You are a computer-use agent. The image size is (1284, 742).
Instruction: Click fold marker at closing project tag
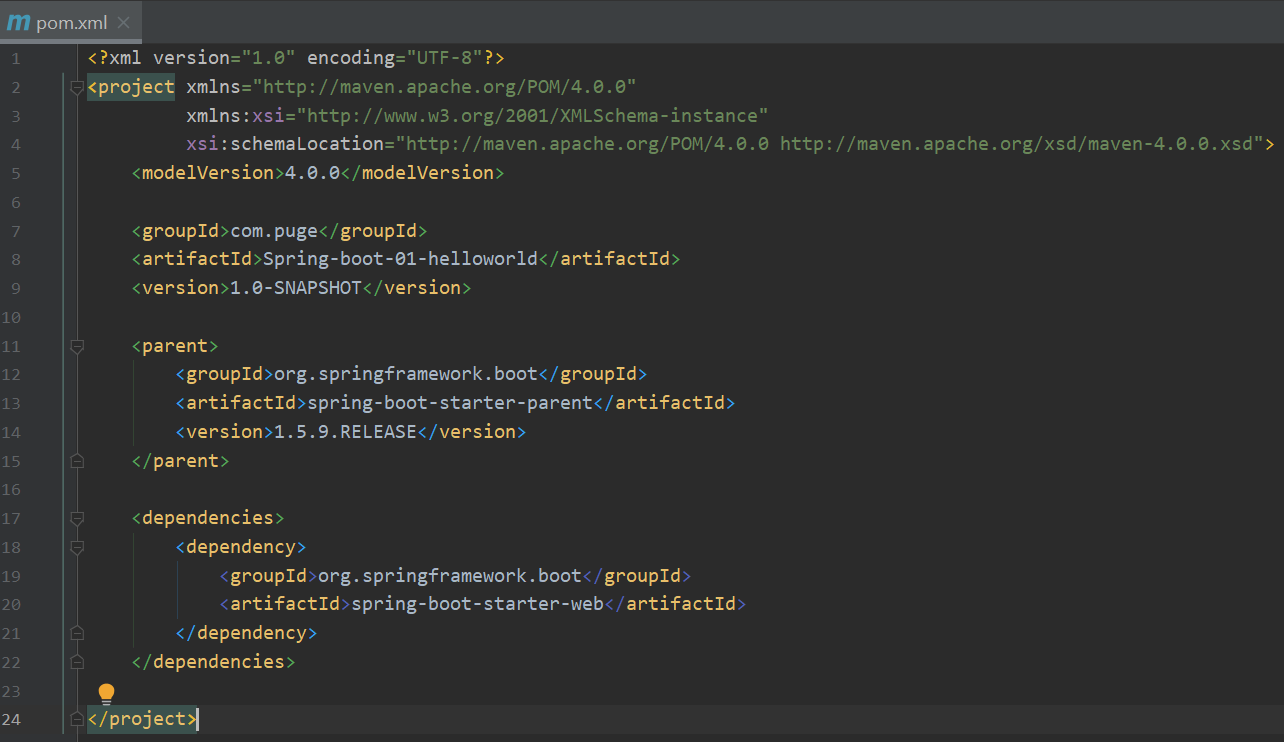77,719
